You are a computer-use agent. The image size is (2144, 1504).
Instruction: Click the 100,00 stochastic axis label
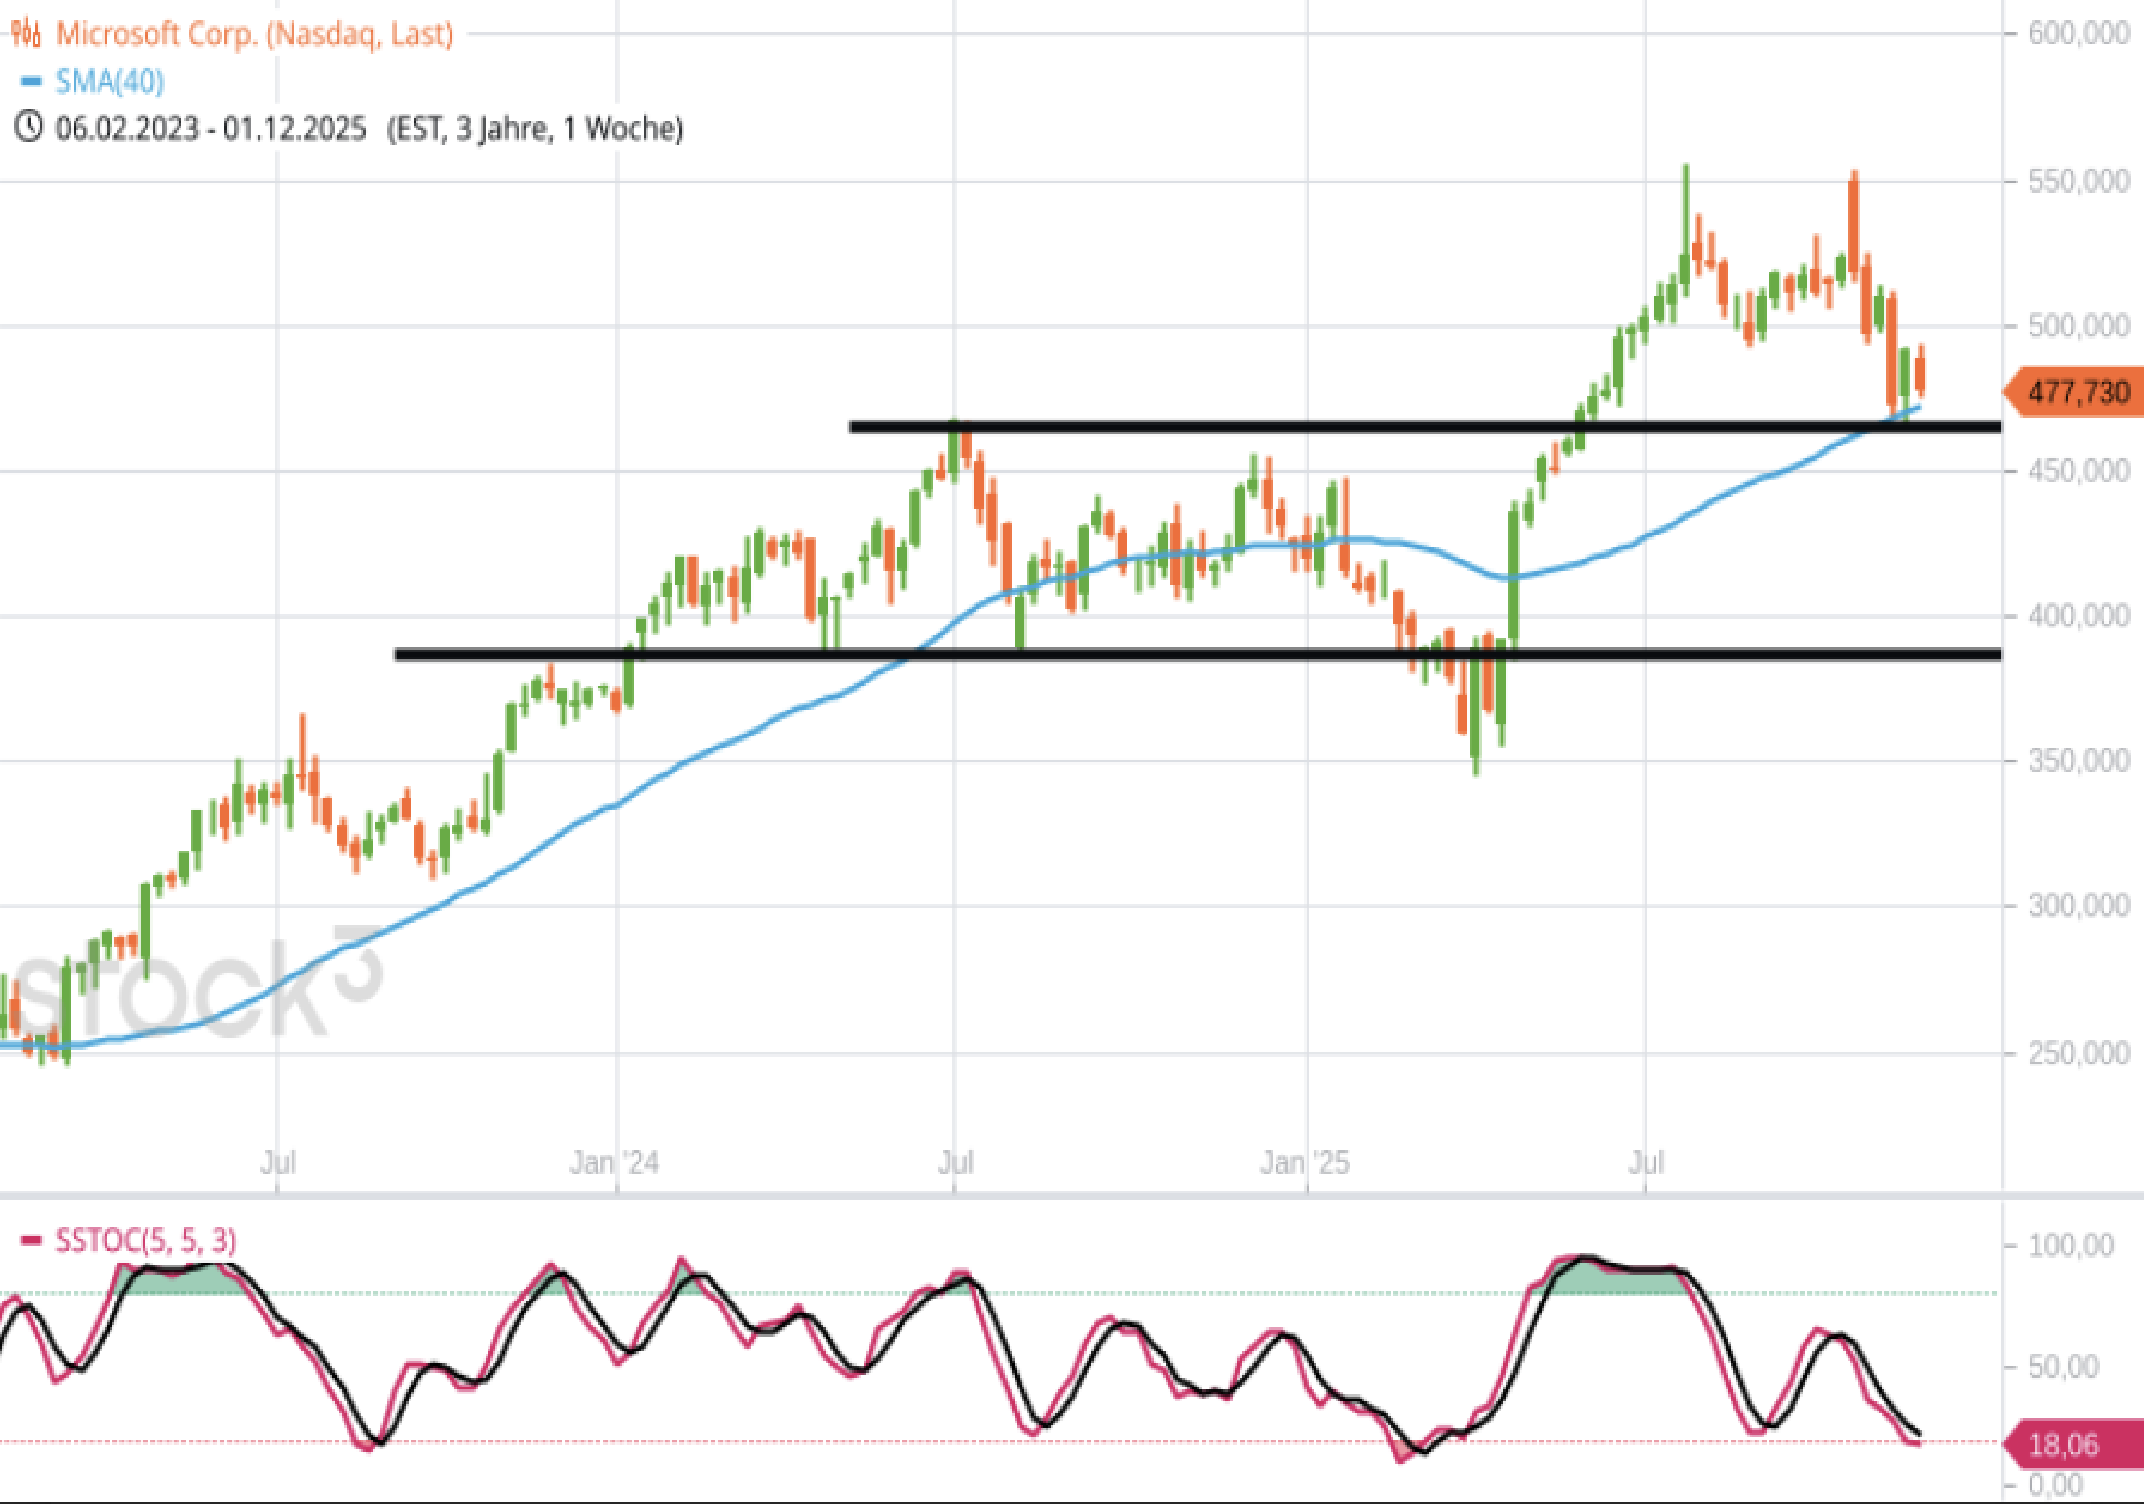(2070, 1245)
